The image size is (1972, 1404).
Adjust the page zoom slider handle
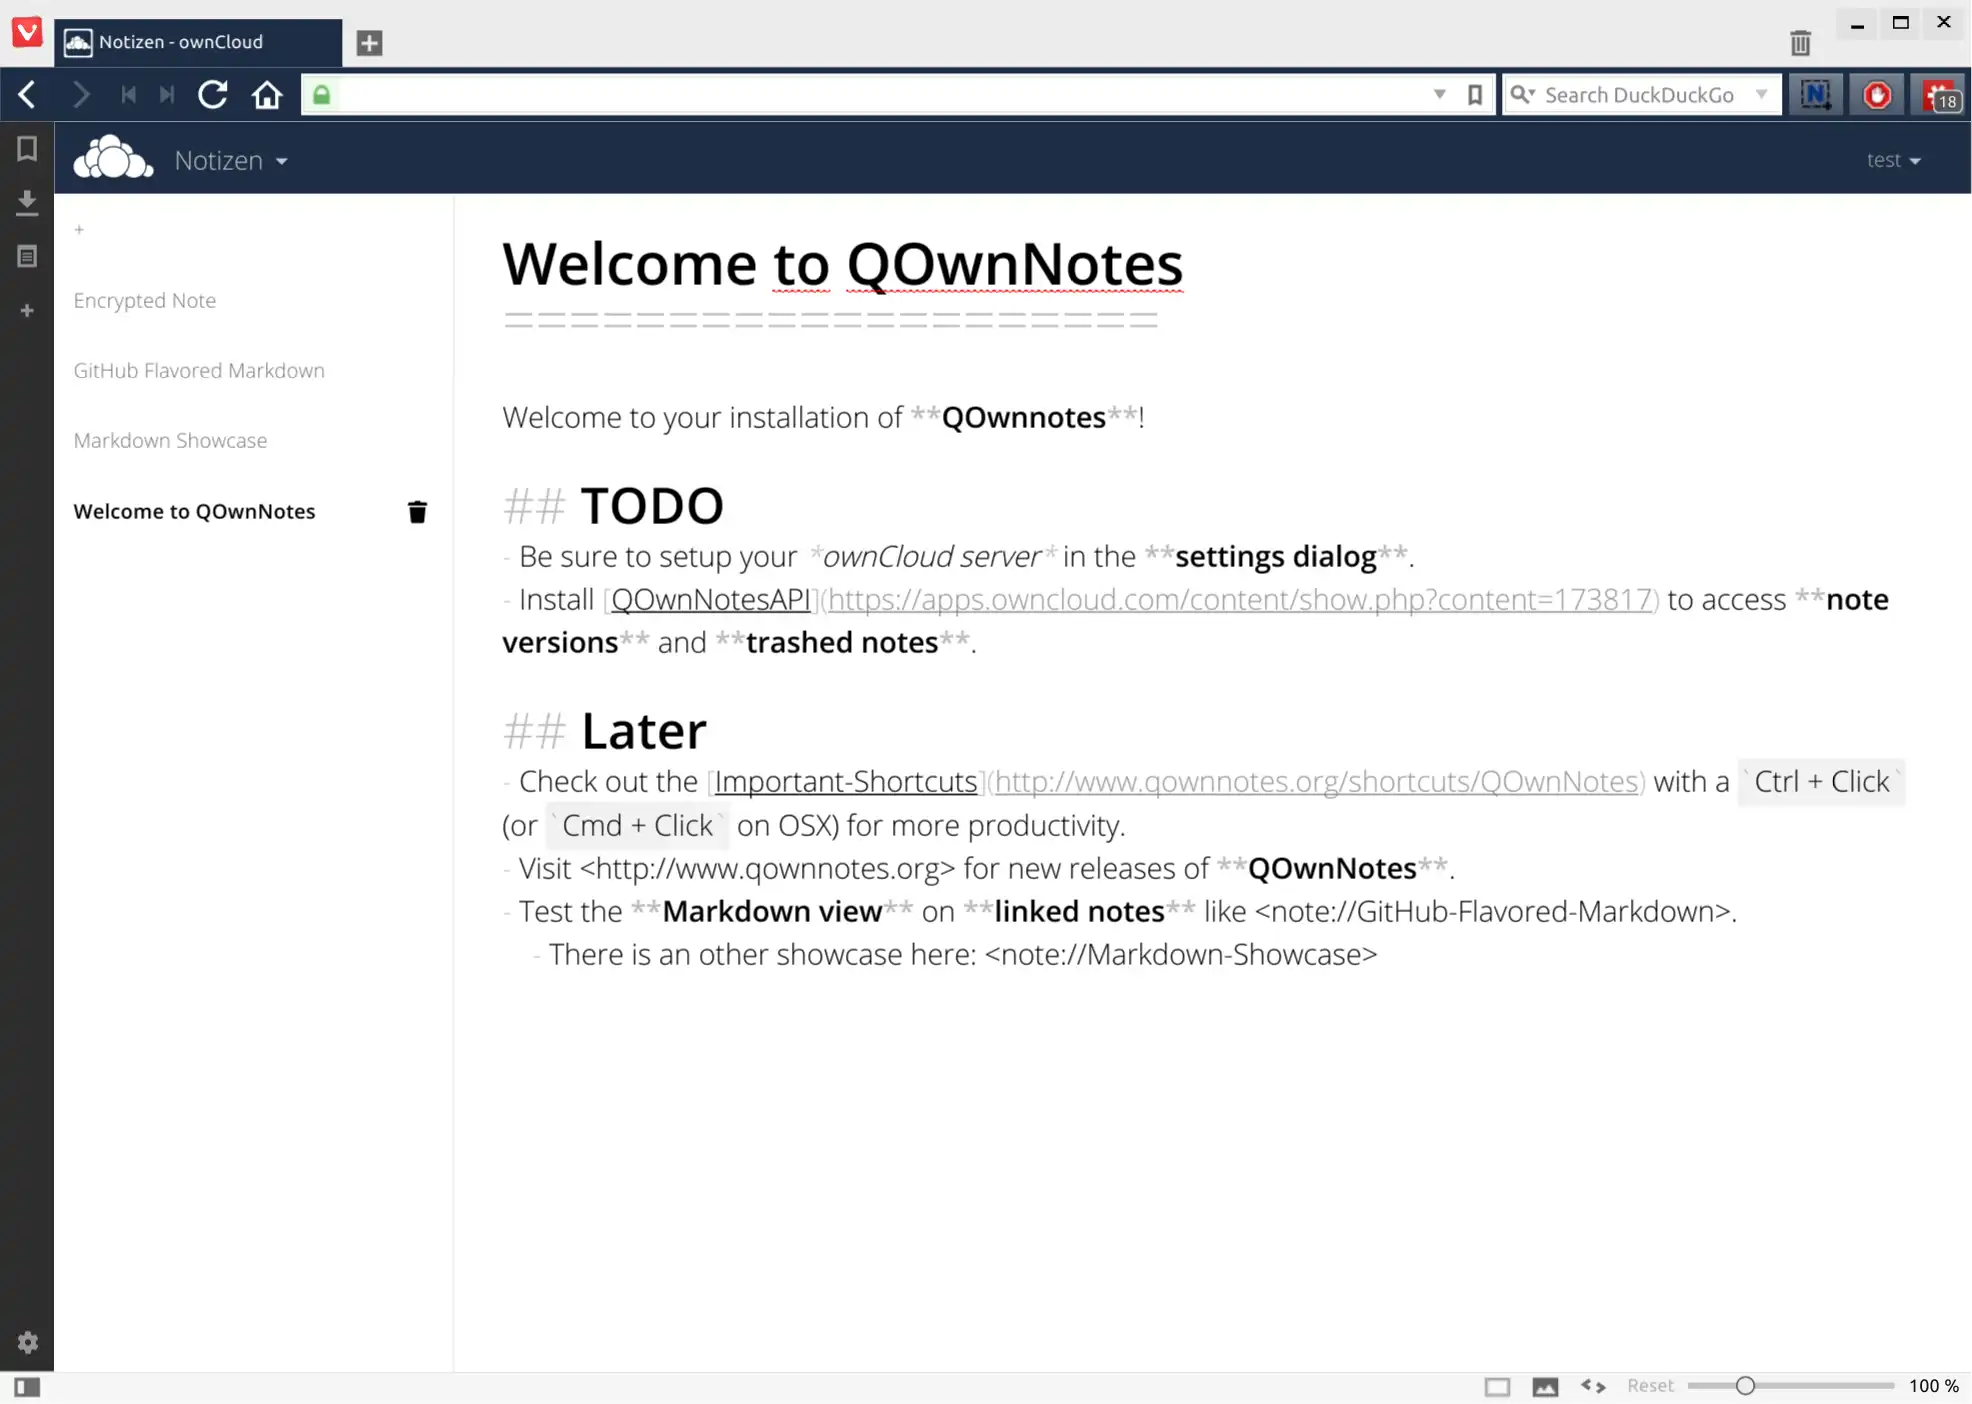click(1745, 1386)
